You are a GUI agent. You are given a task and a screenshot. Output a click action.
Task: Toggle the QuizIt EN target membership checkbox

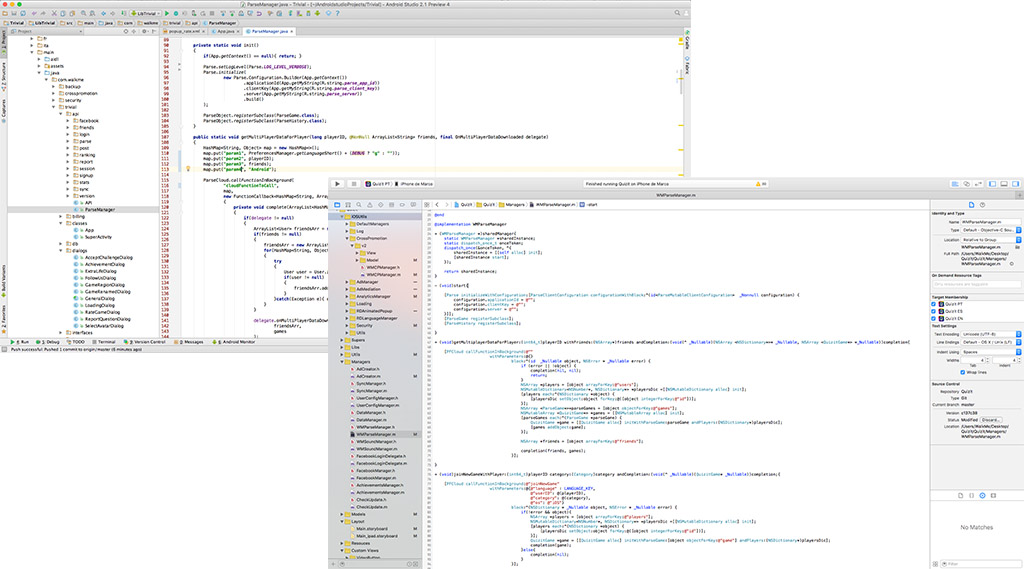coord(933,318)
